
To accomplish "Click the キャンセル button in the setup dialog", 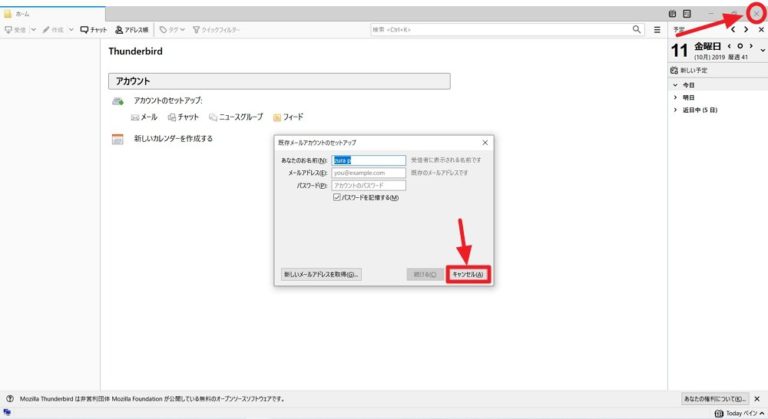I will [x=468, y=274].
